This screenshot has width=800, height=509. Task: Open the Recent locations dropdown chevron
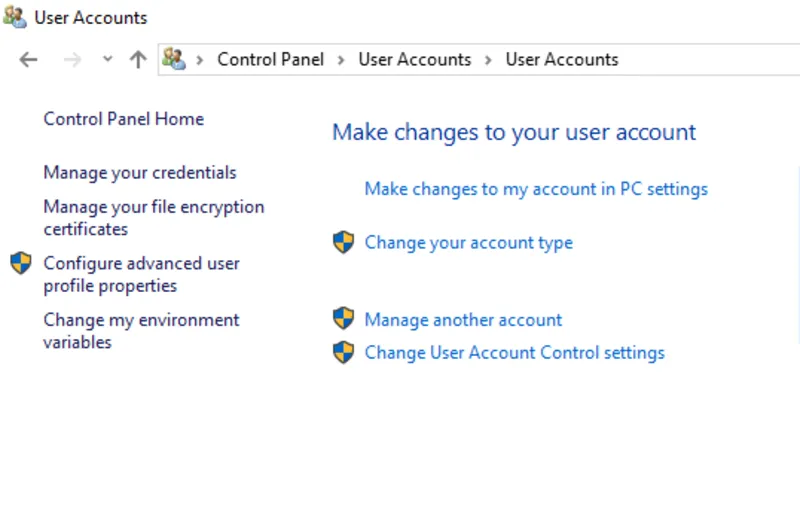[108, 60]
